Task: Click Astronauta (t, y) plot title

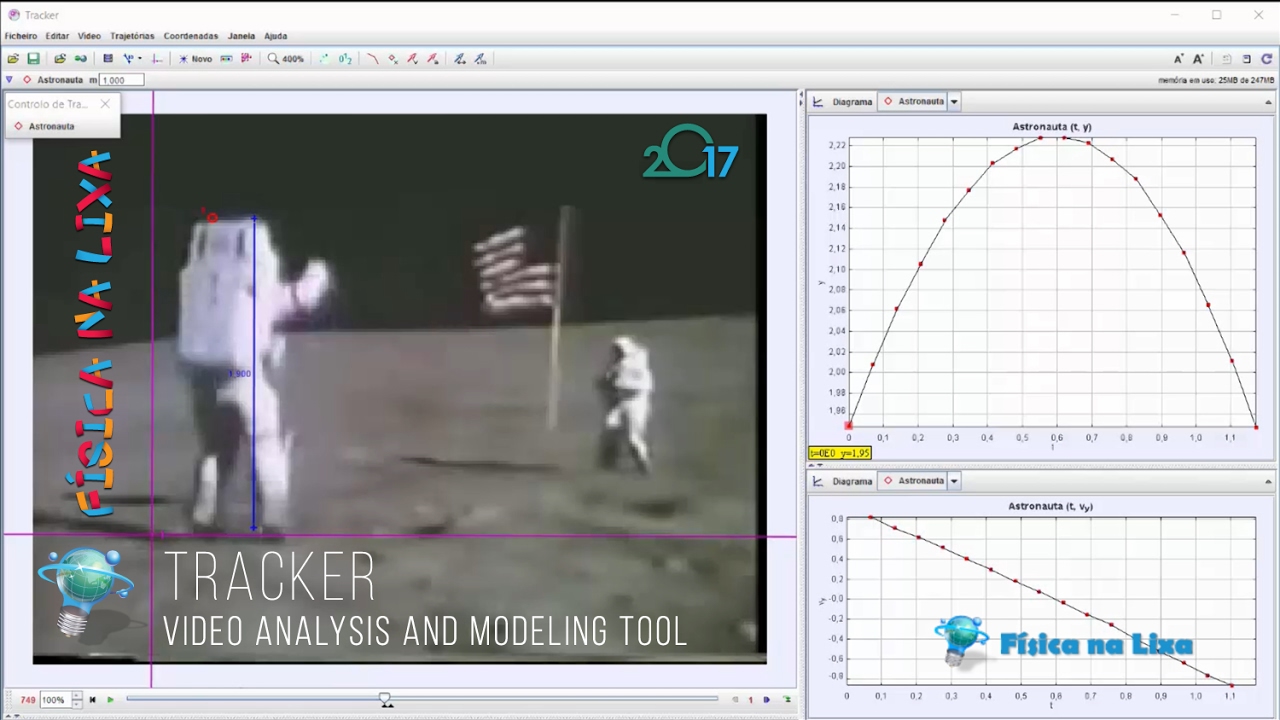Action: [1052, 127]
